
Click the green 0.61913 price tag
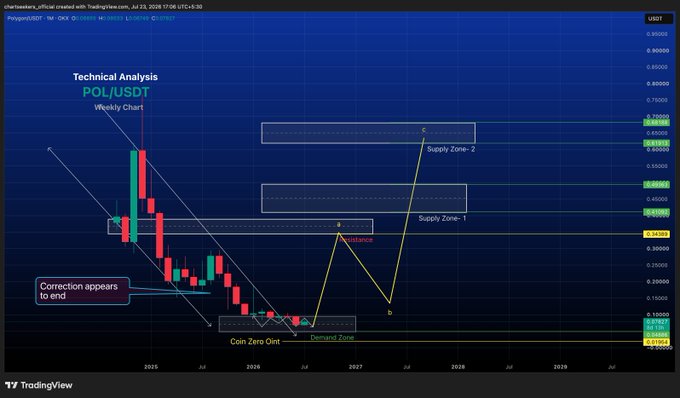[x=657, y=143]
